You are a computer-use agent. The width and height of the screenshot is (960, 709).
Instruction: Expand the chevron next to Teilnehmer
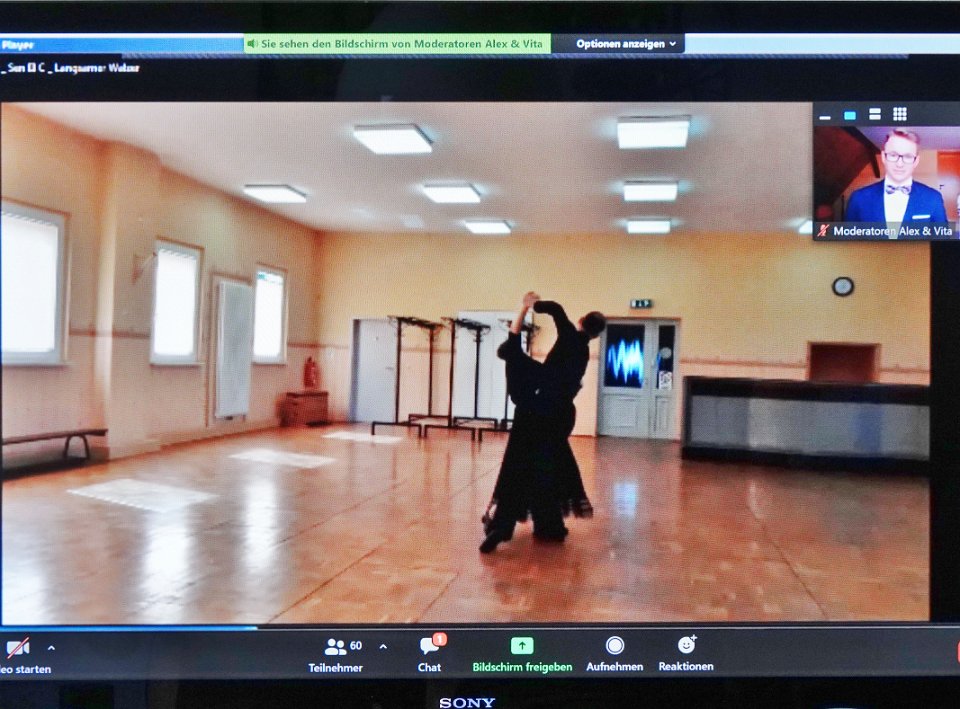[383, 647]
